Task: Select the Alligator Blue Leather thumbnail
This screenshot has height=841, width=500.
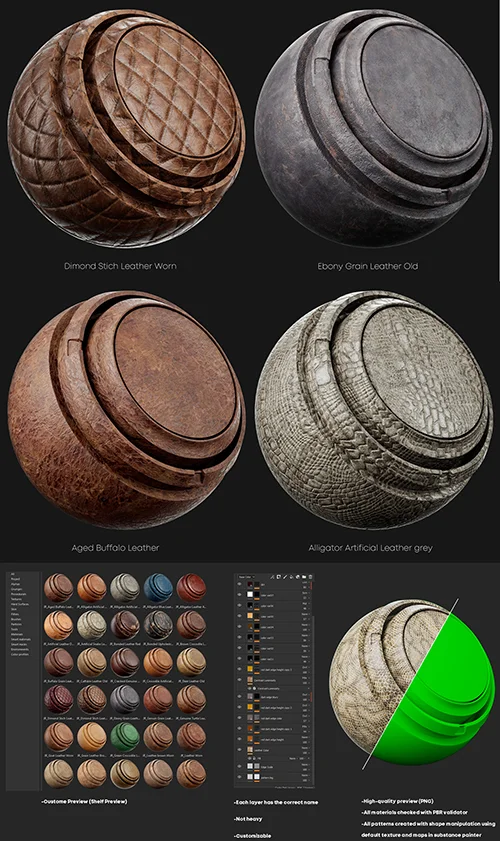Action: click(x=158, y=588)
